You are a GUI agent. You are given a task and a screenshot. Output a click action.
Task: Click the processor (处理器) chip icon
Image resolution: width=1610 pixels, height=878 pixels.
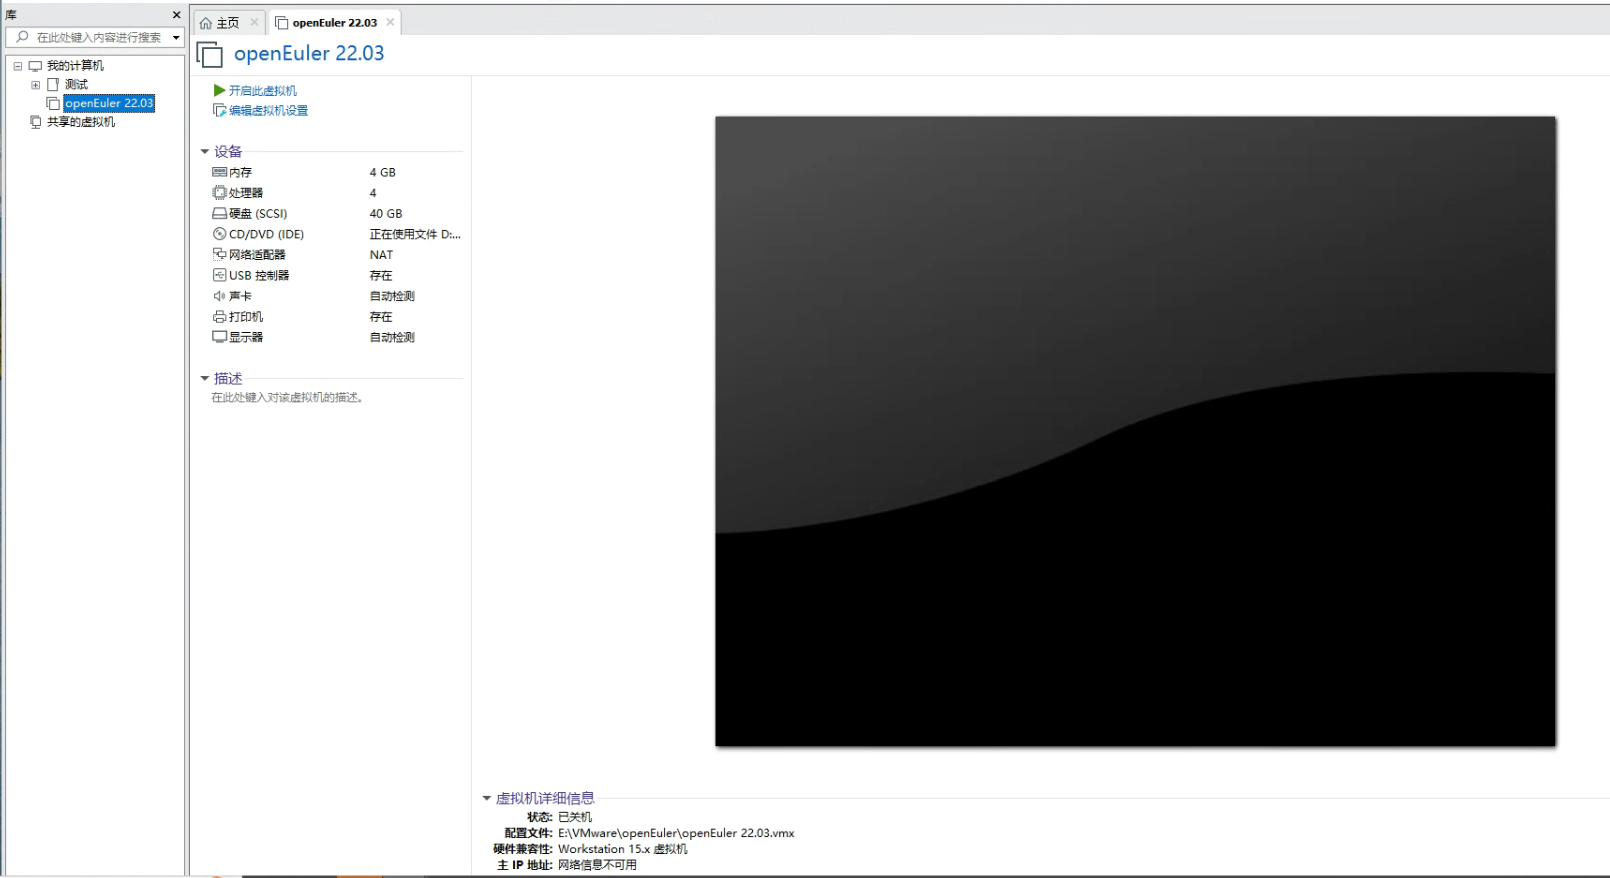tap(219, 193)
